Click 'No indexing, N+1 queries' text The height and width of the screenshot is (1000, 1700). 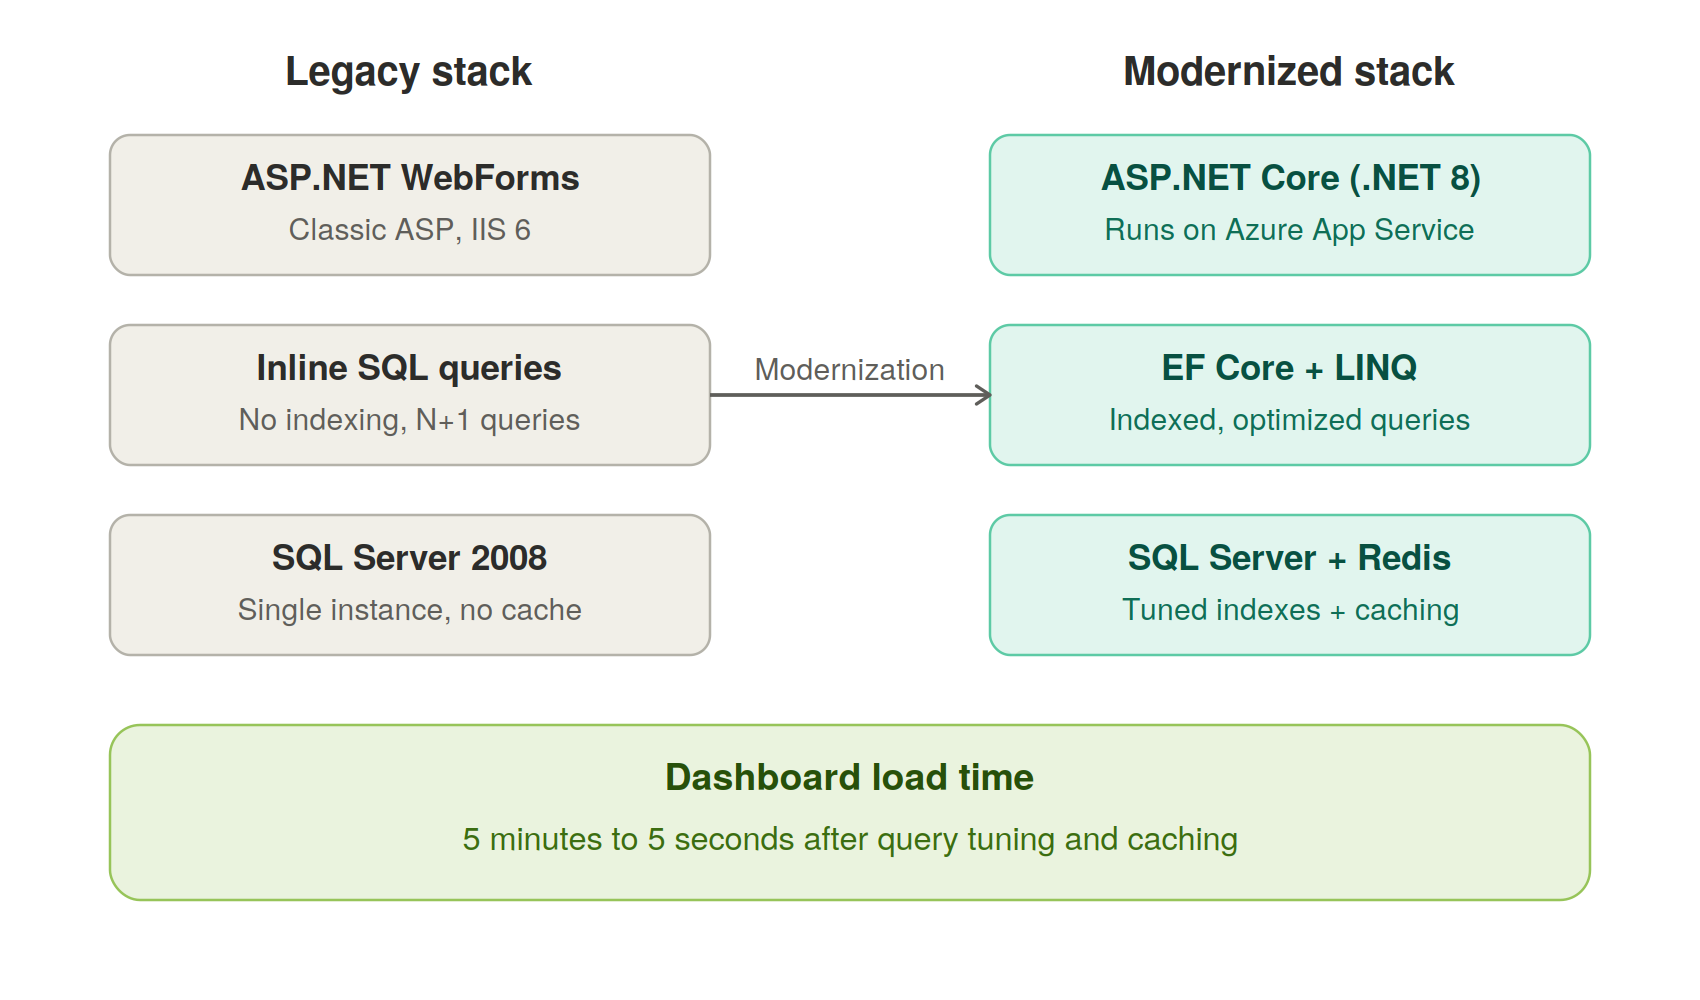tap(409, 420)
